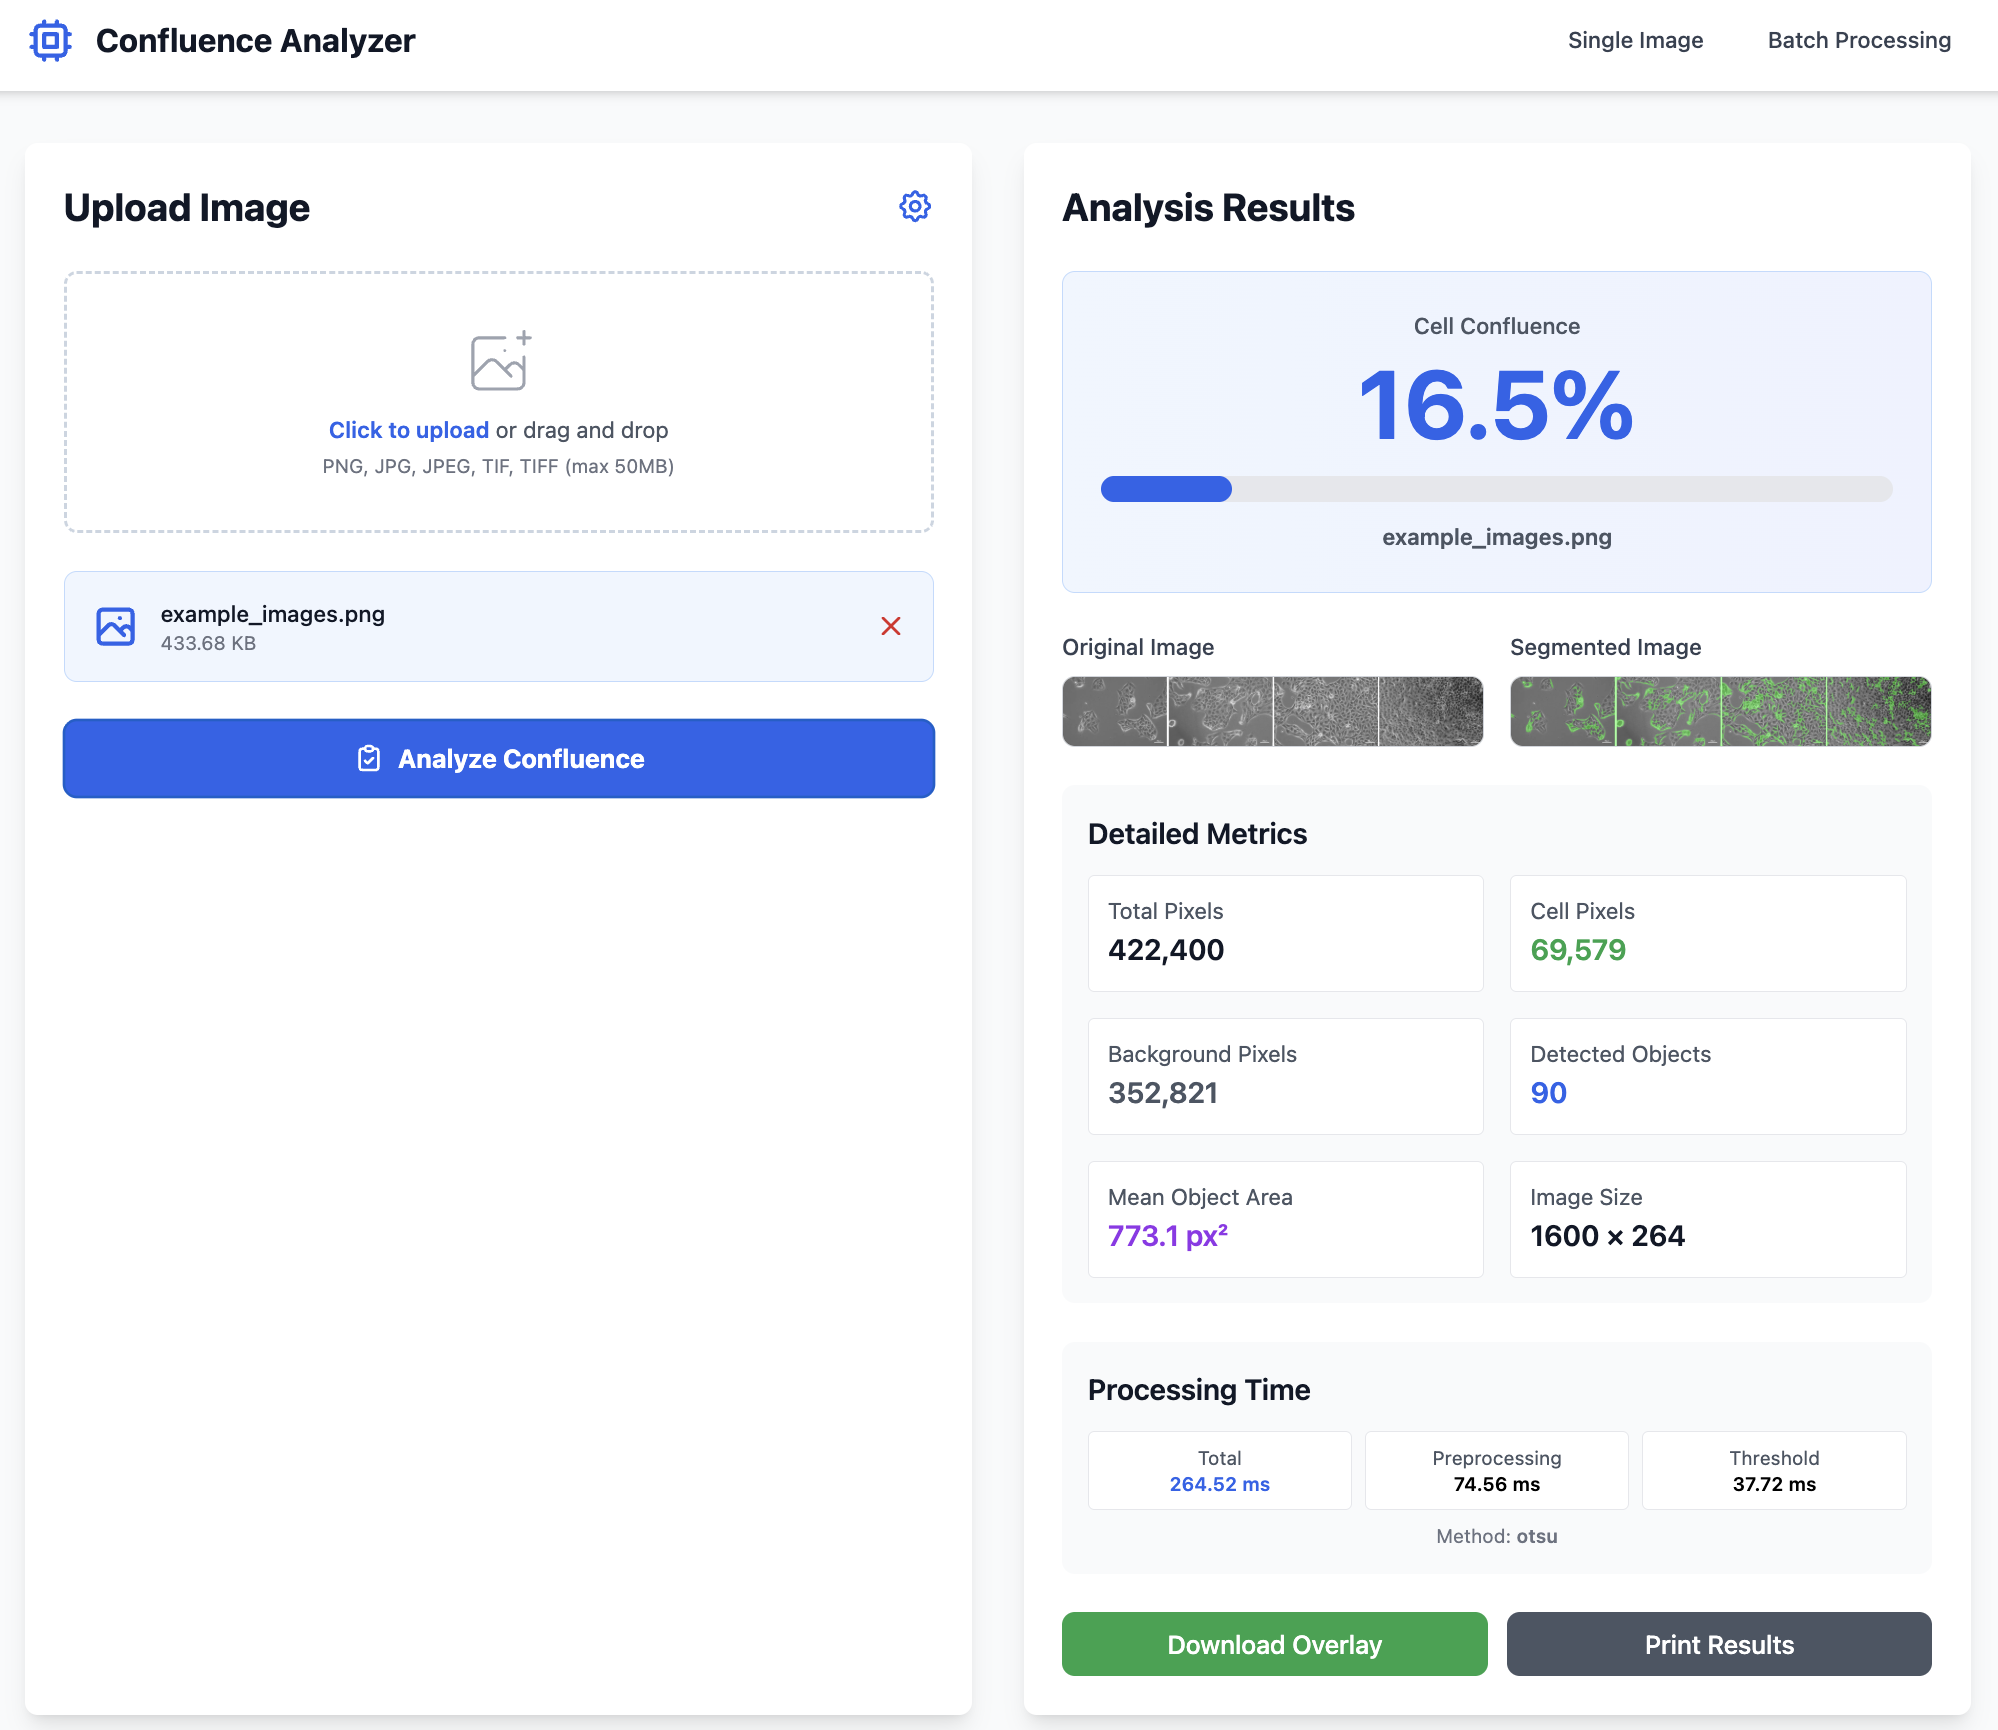
Task: Select the Cell Pixels metric card
Action: 1707,932
